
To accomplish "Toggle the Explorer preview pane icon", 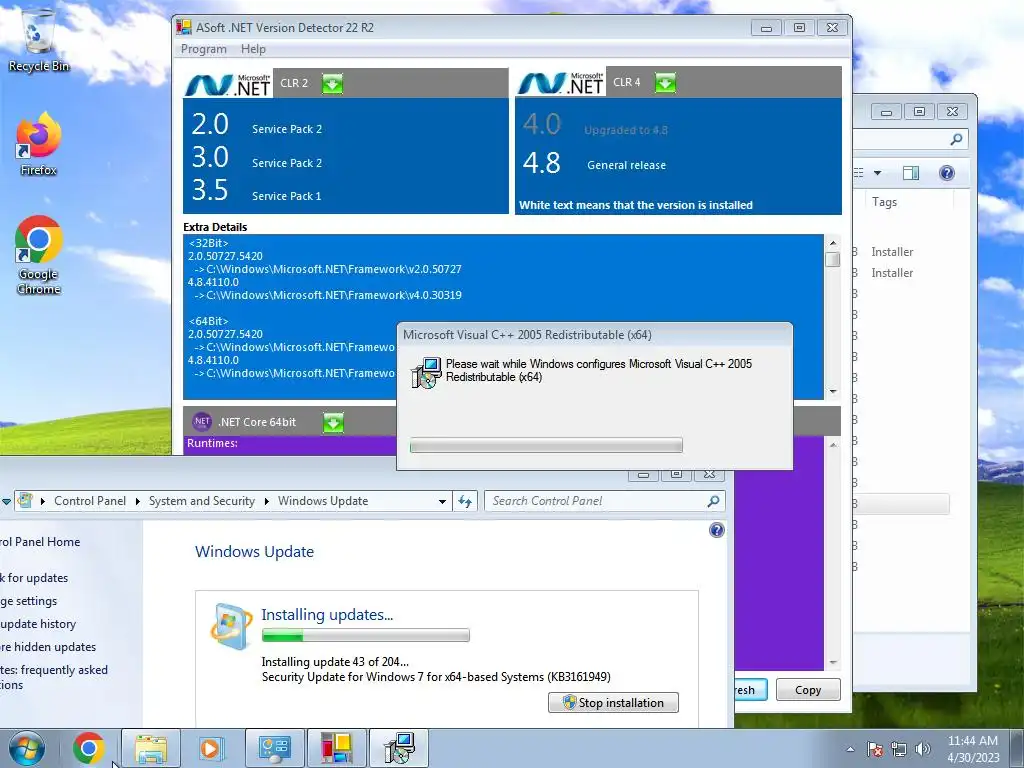I will pos(911,173).
